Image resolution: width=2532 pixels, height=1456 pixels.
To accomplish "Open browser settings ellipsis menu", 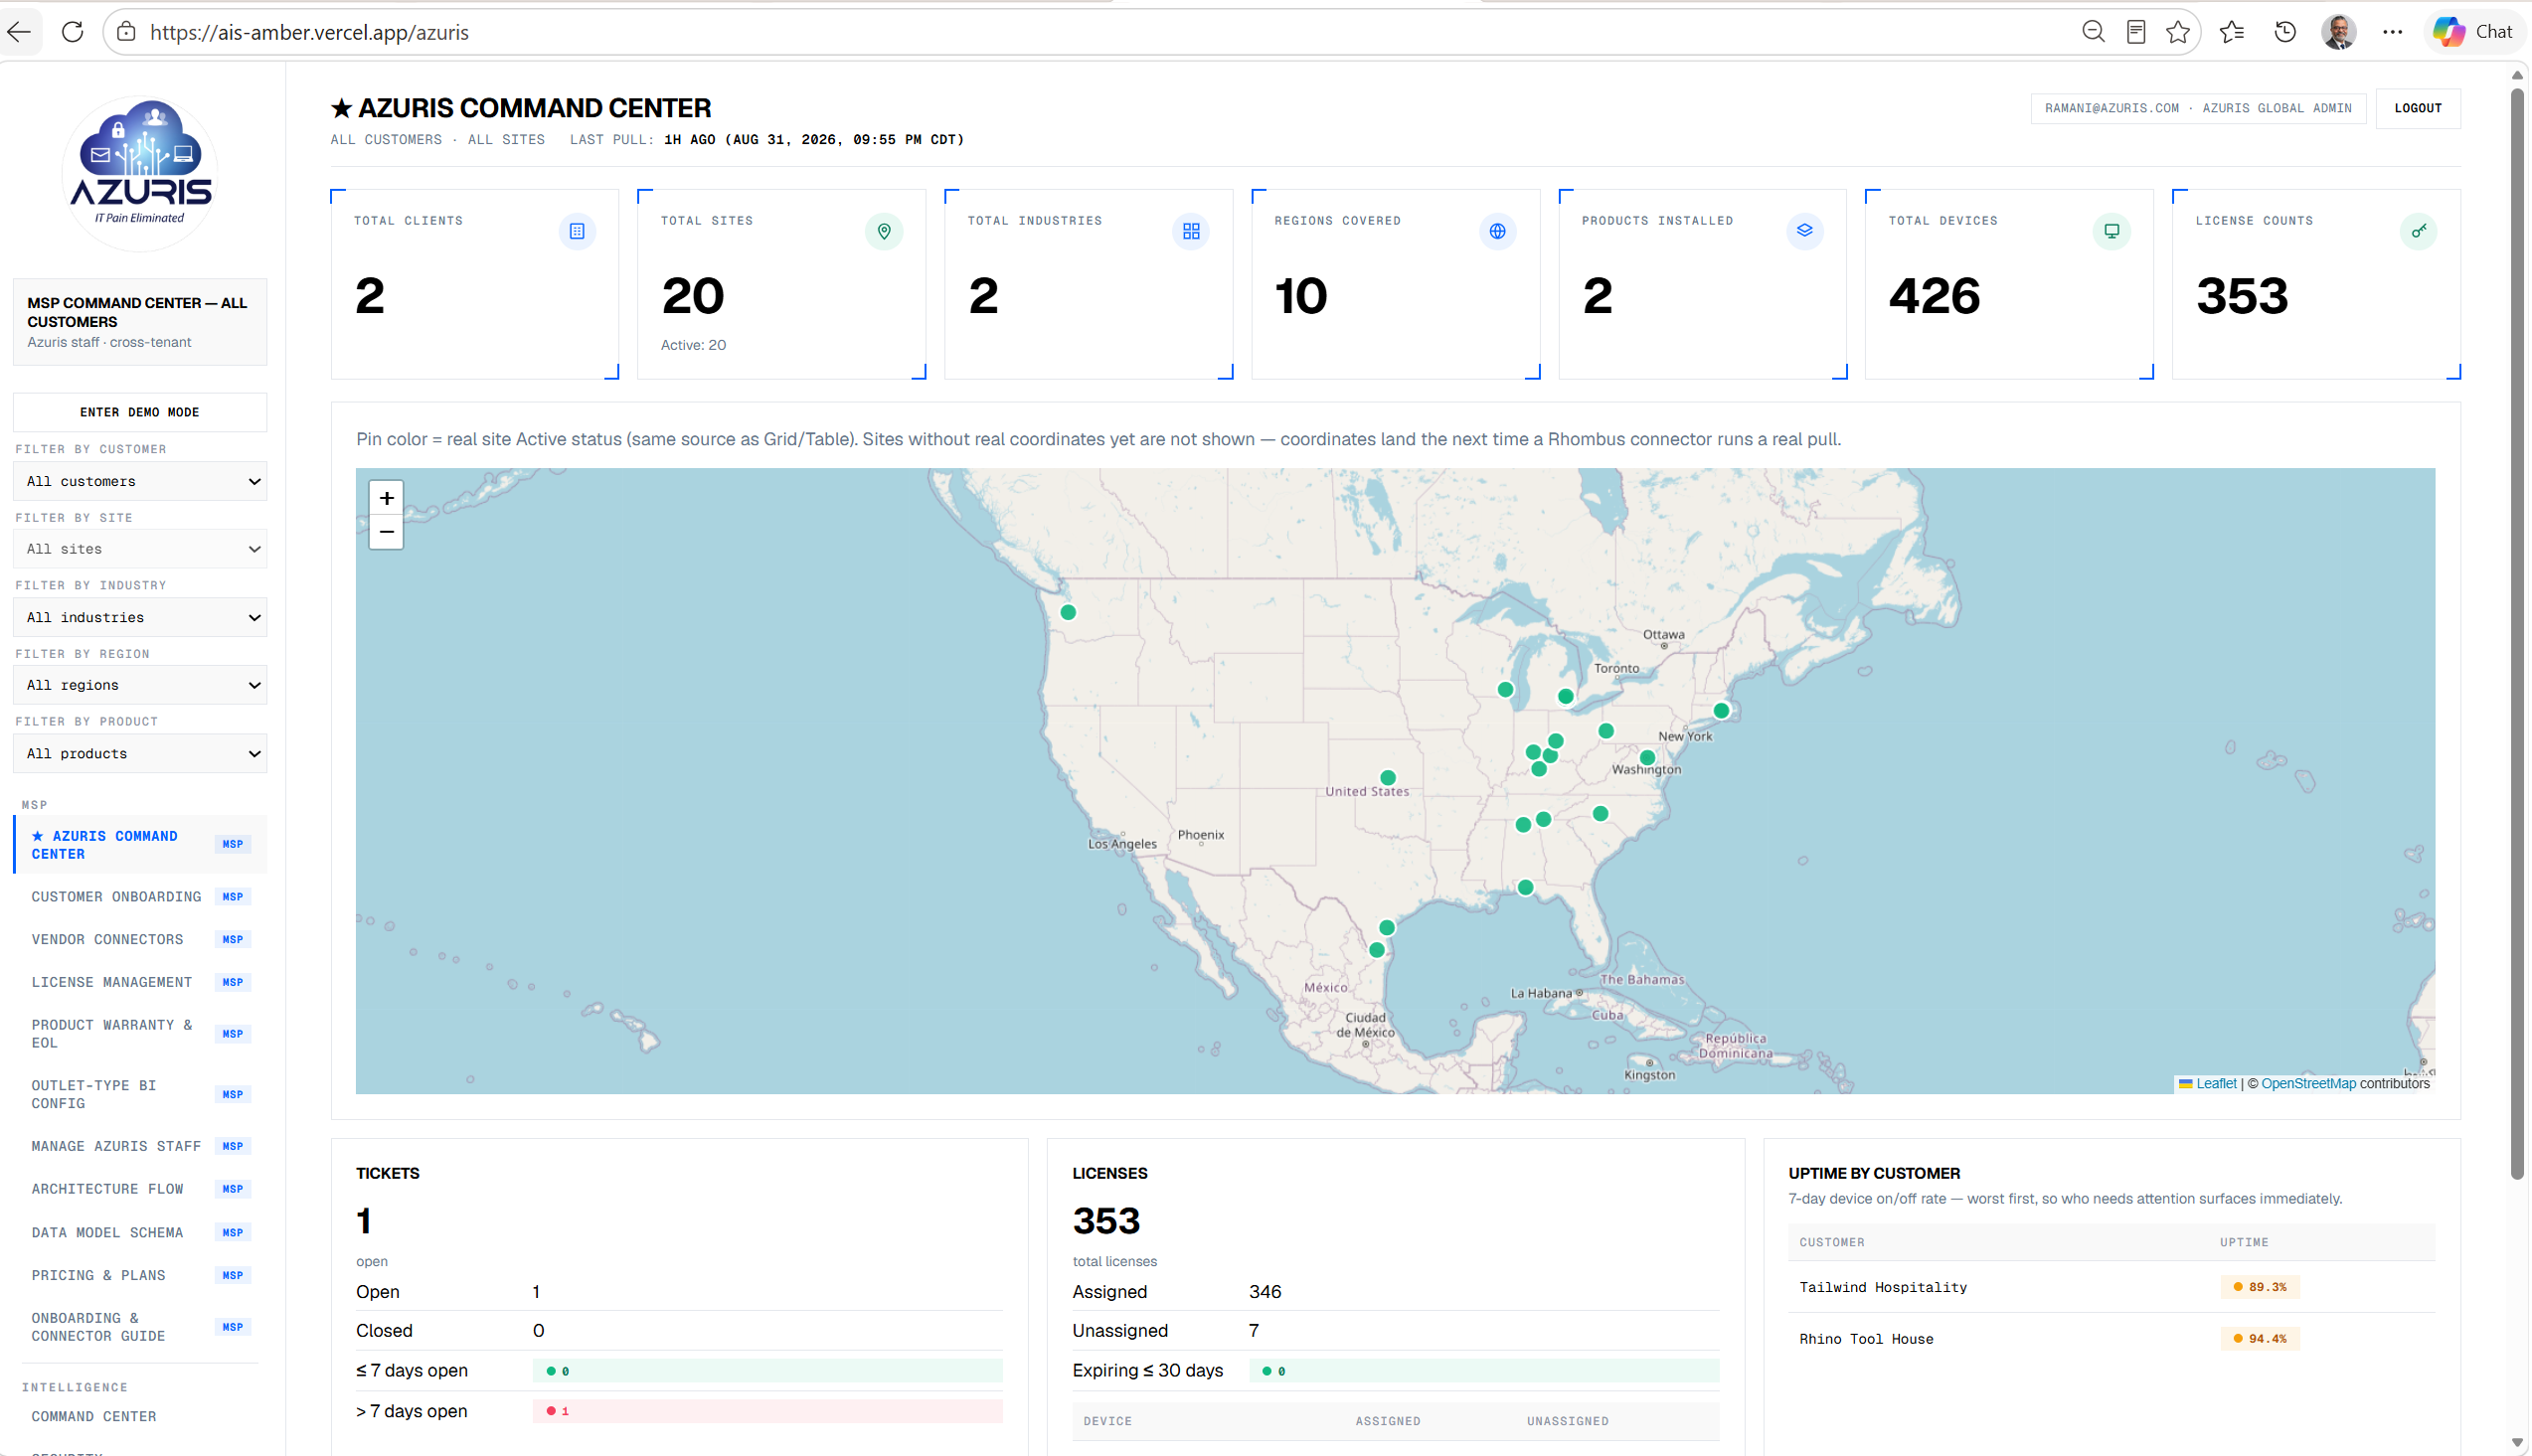I will (x=2392, y=32).
